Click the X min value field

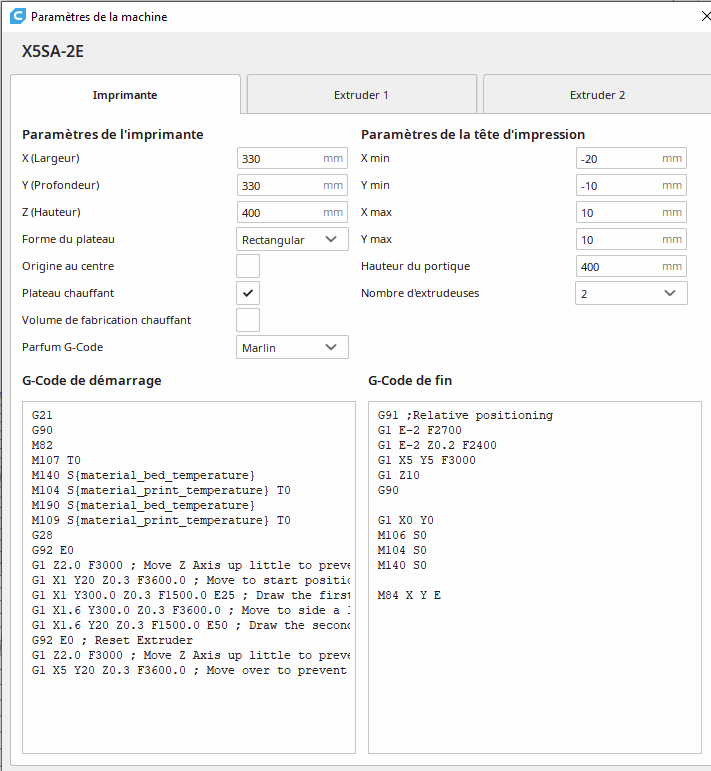tap(631, 158)
